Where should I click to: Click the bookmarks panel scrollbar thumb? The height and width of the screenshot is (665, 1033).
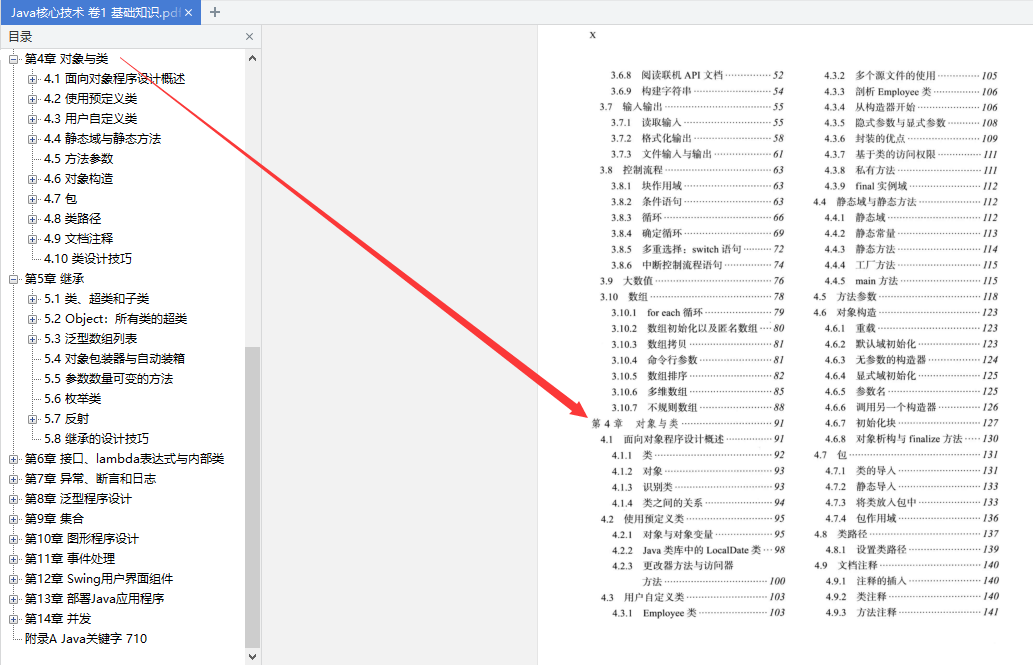(252, 498)
